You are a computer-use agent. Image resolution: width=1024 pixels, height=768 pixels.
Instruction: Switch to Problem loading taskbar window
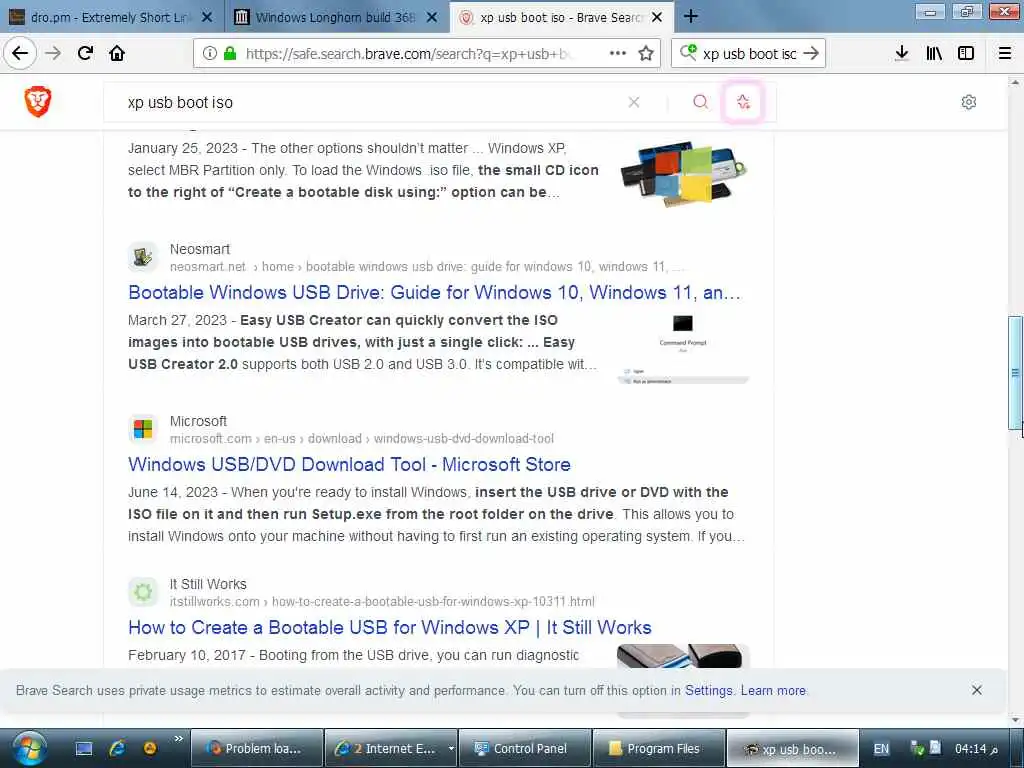pos(257,748)
